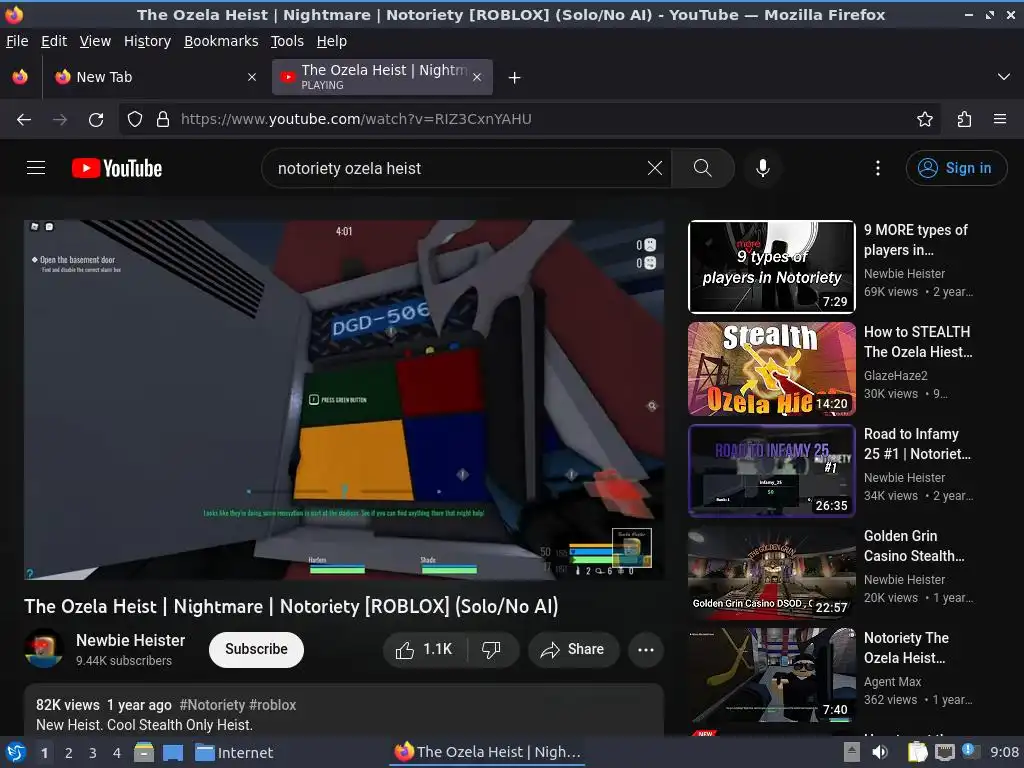Open the Newbie Heister channel name
This screenshot has height=768, width=1024.
pos(130,640)
